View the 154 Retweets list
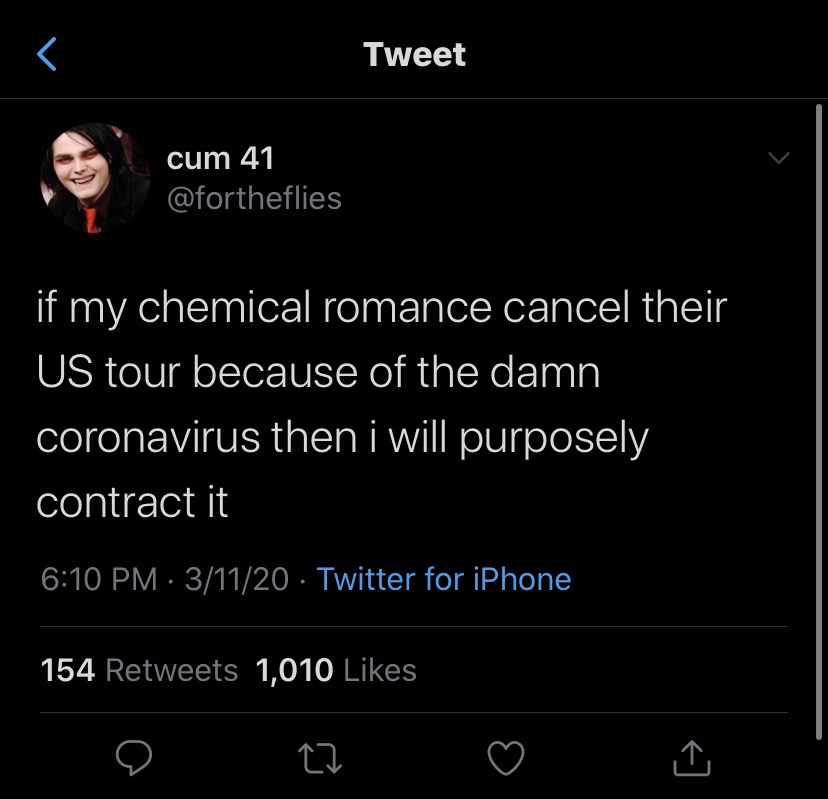Viewport: 828px width, 799px height. (139, 670)
